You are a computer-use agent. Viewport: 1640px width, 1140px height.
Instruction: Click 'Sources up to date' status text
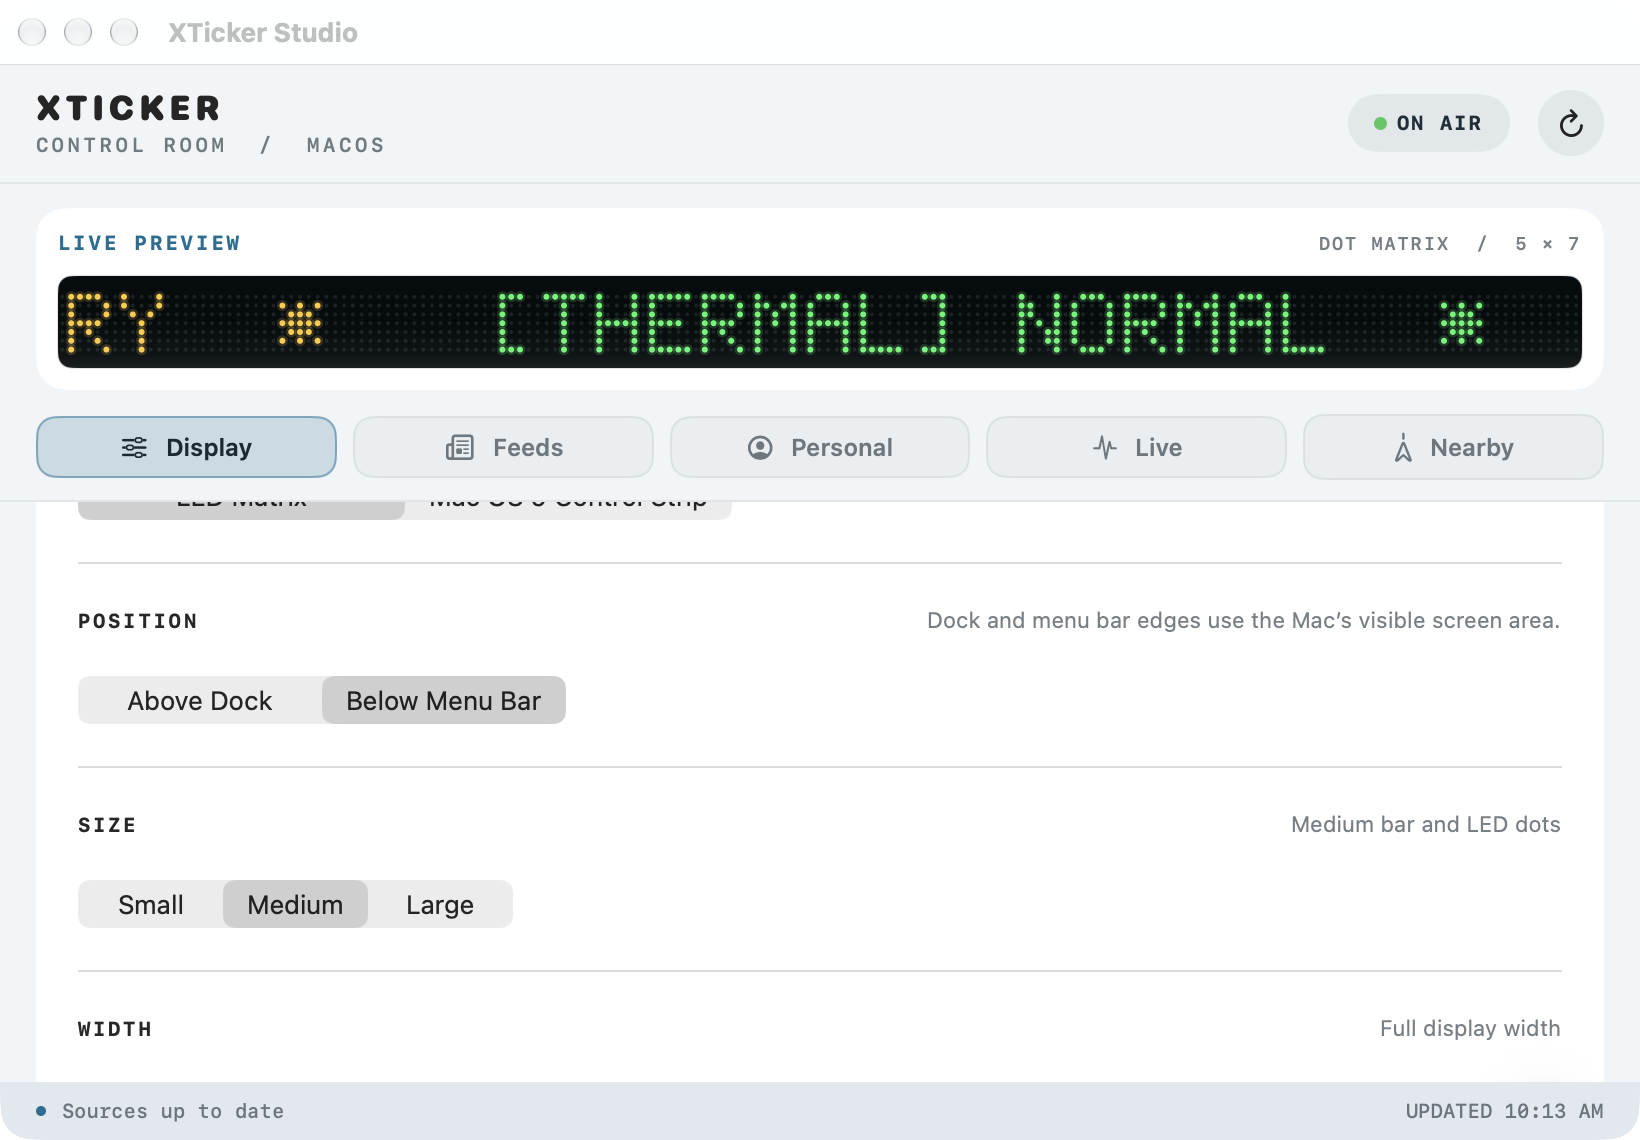click(173, 1111)
